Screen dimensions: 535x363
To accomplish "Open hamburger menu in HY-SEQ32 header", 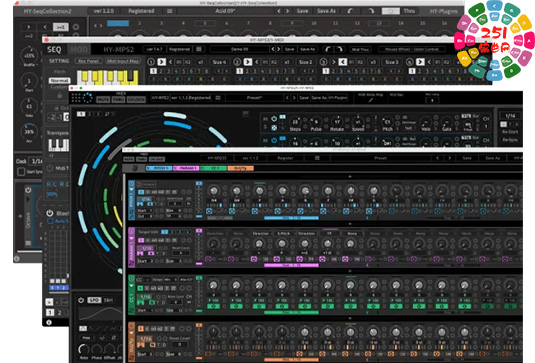I will click(317, 158).
